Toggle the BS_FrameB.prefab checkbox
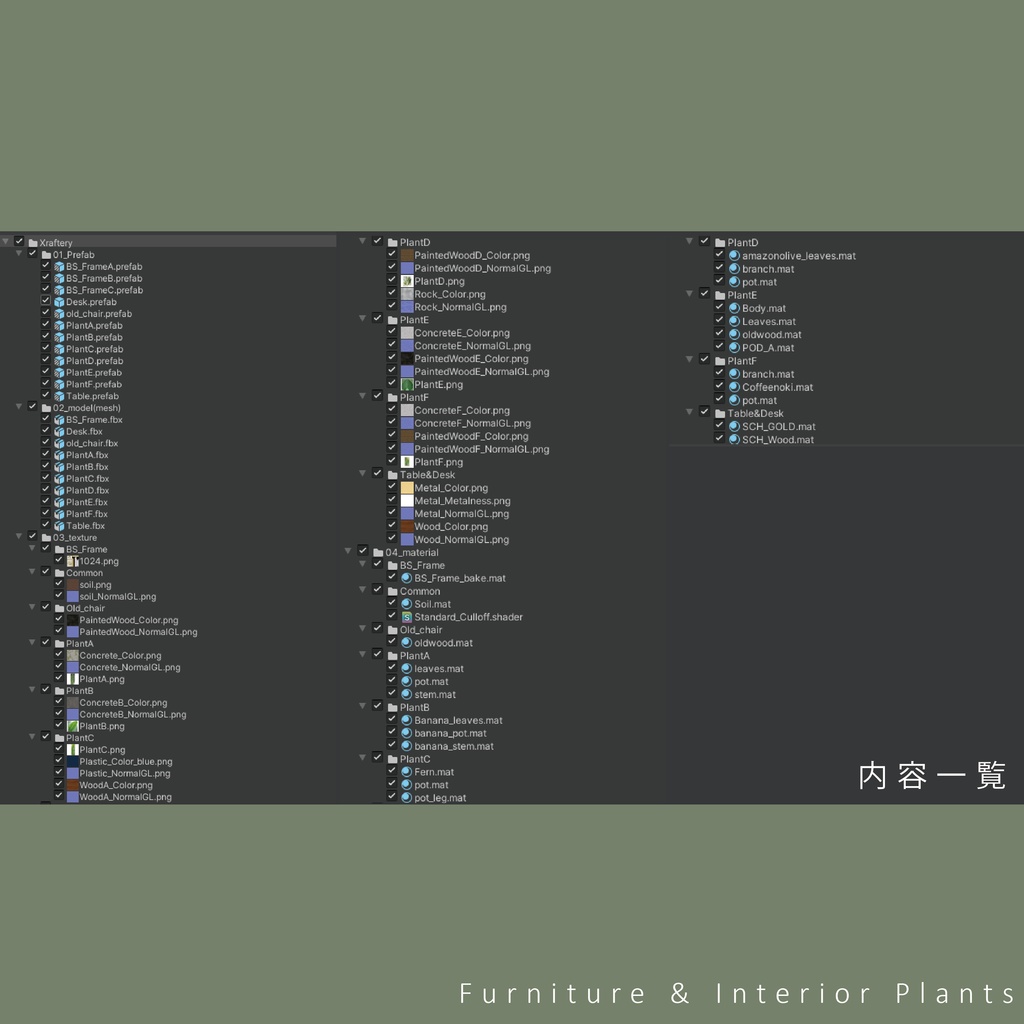 pyautogui.click(x=46, y=278)
